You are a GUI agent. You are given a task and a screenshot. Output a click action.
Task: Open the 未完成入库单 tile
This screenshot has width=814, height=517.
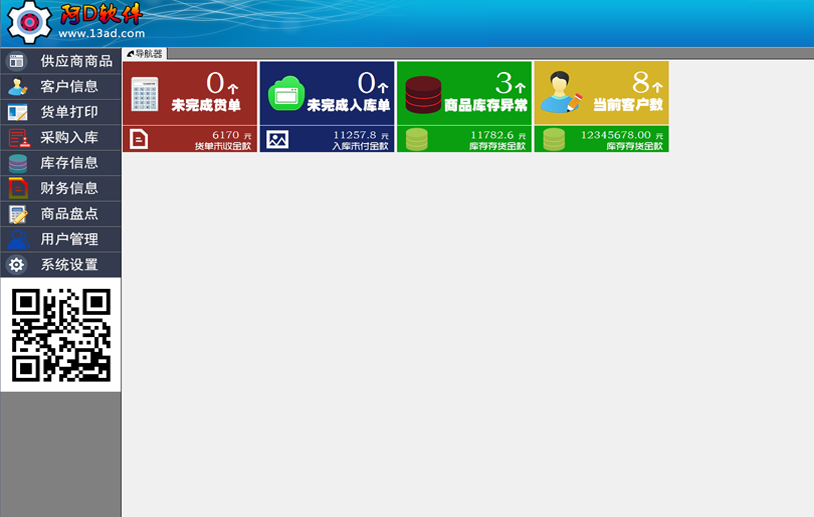[x=327, y=93]
